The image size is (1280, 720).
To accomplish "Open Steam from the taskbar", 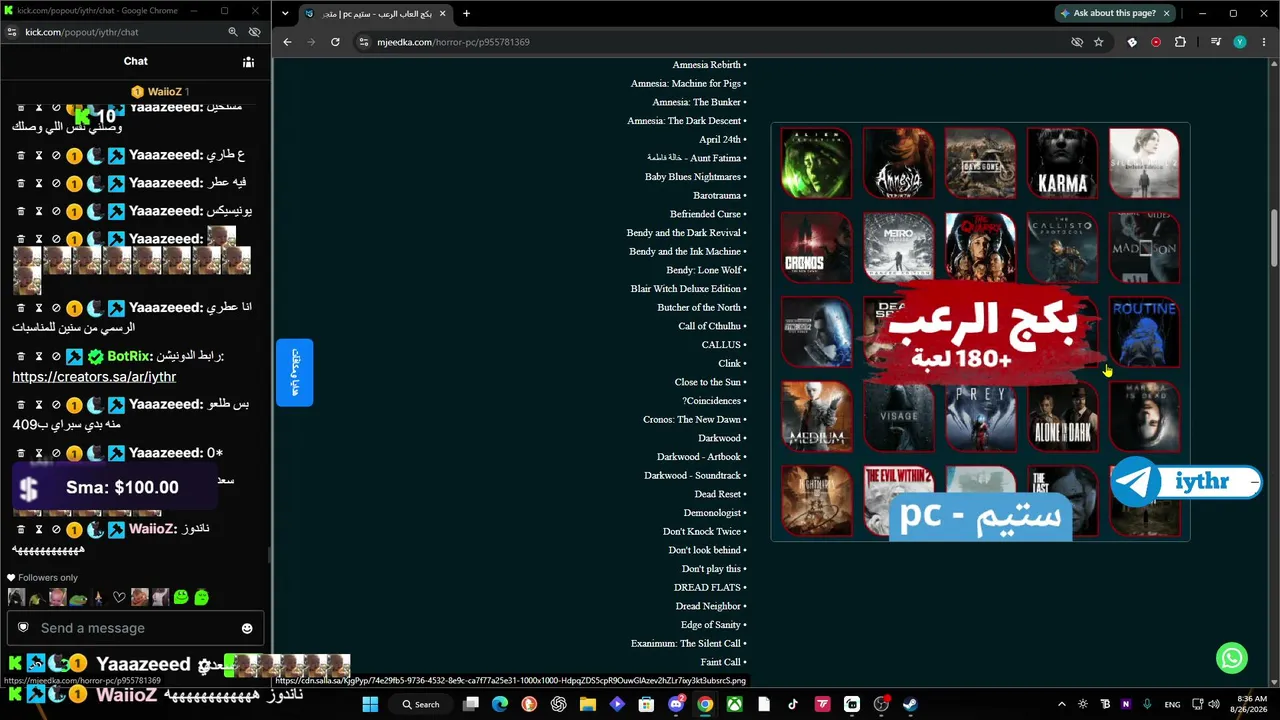I will coord(910,704).
